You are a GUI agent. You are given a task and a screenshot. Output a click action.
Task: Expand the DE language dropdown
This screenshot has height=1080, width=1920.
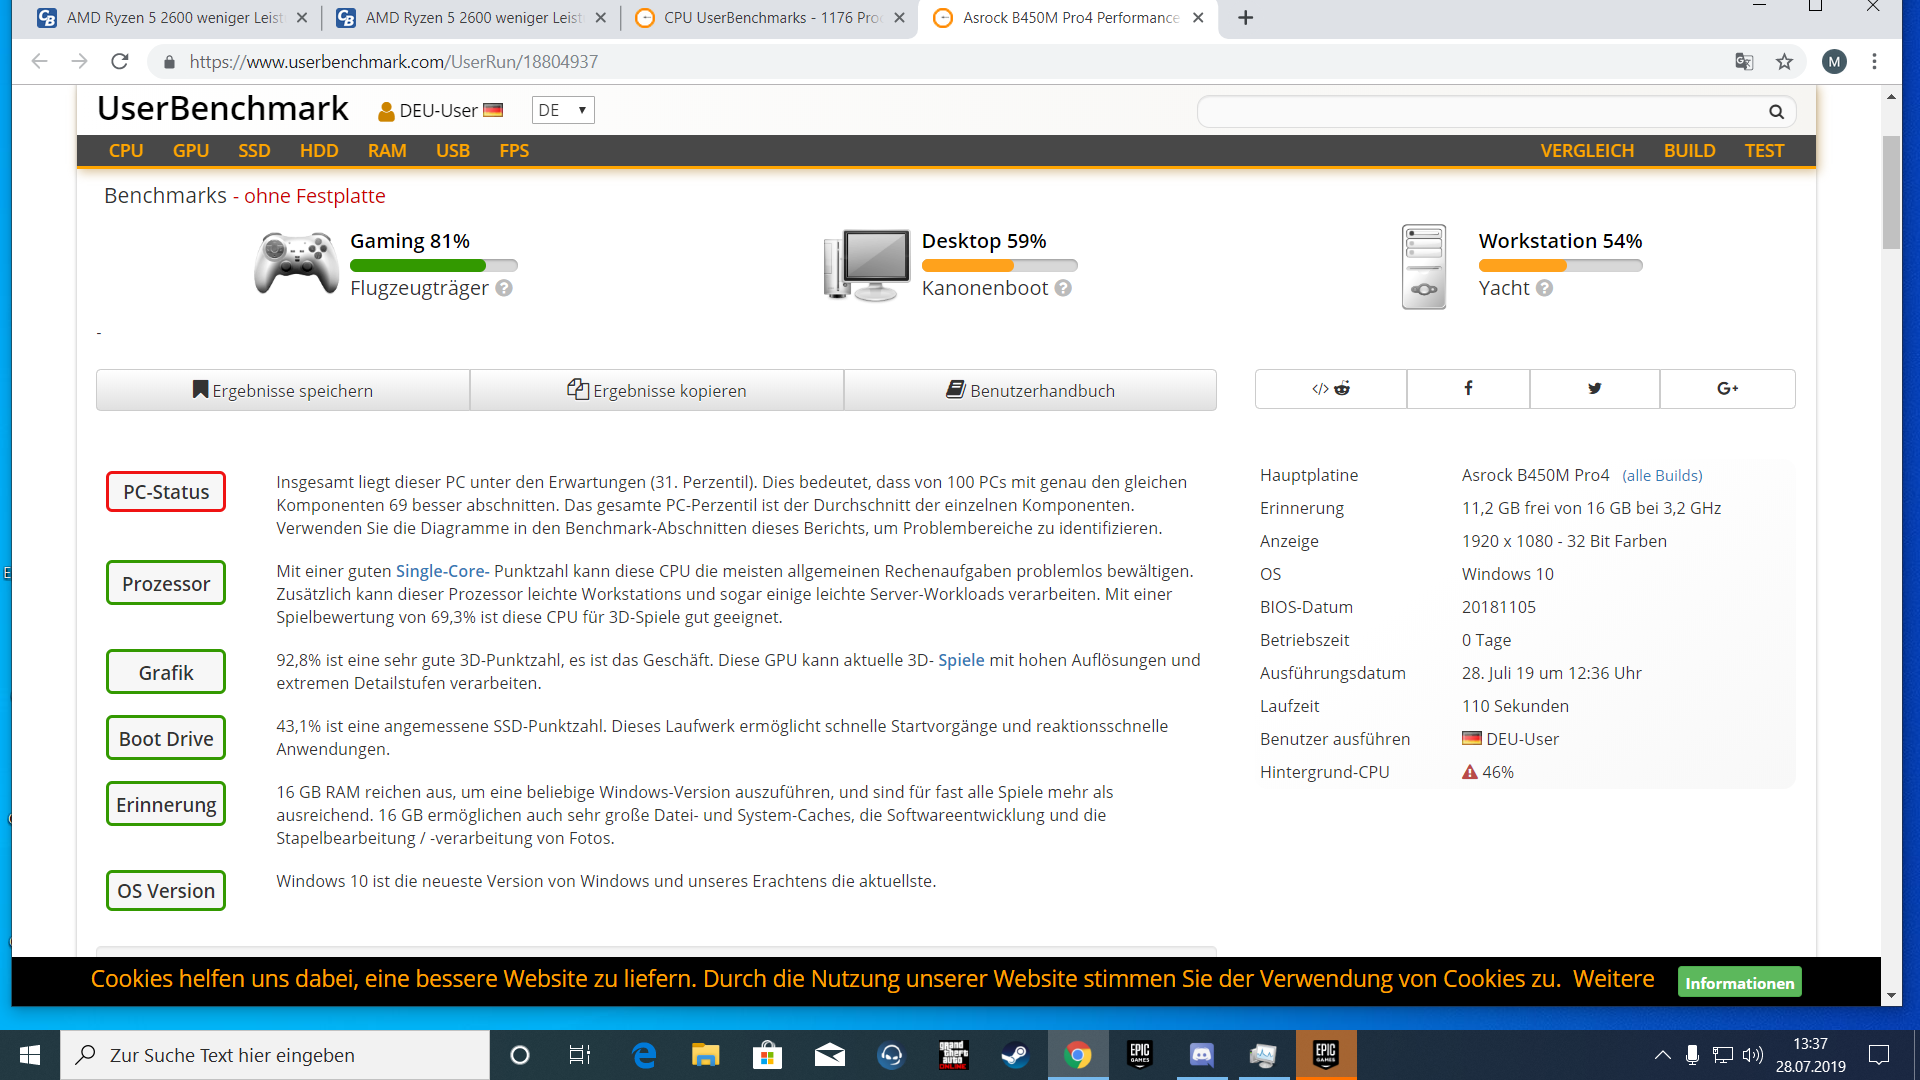[x=563, y=110]
